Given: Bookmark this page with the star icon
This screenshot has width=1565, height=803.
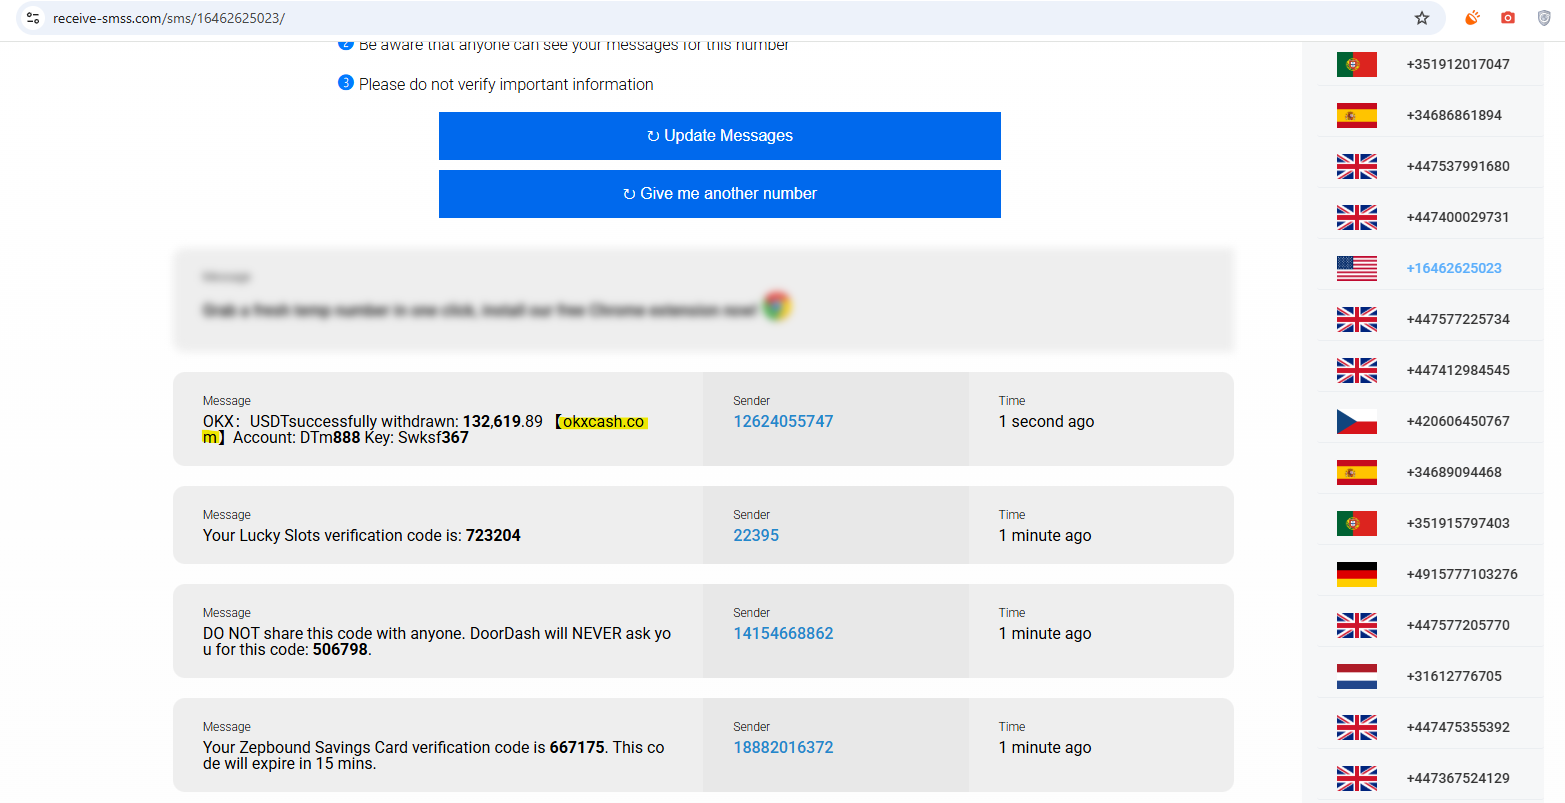Looking at the screenshot, I should (x=1422, y=18).
